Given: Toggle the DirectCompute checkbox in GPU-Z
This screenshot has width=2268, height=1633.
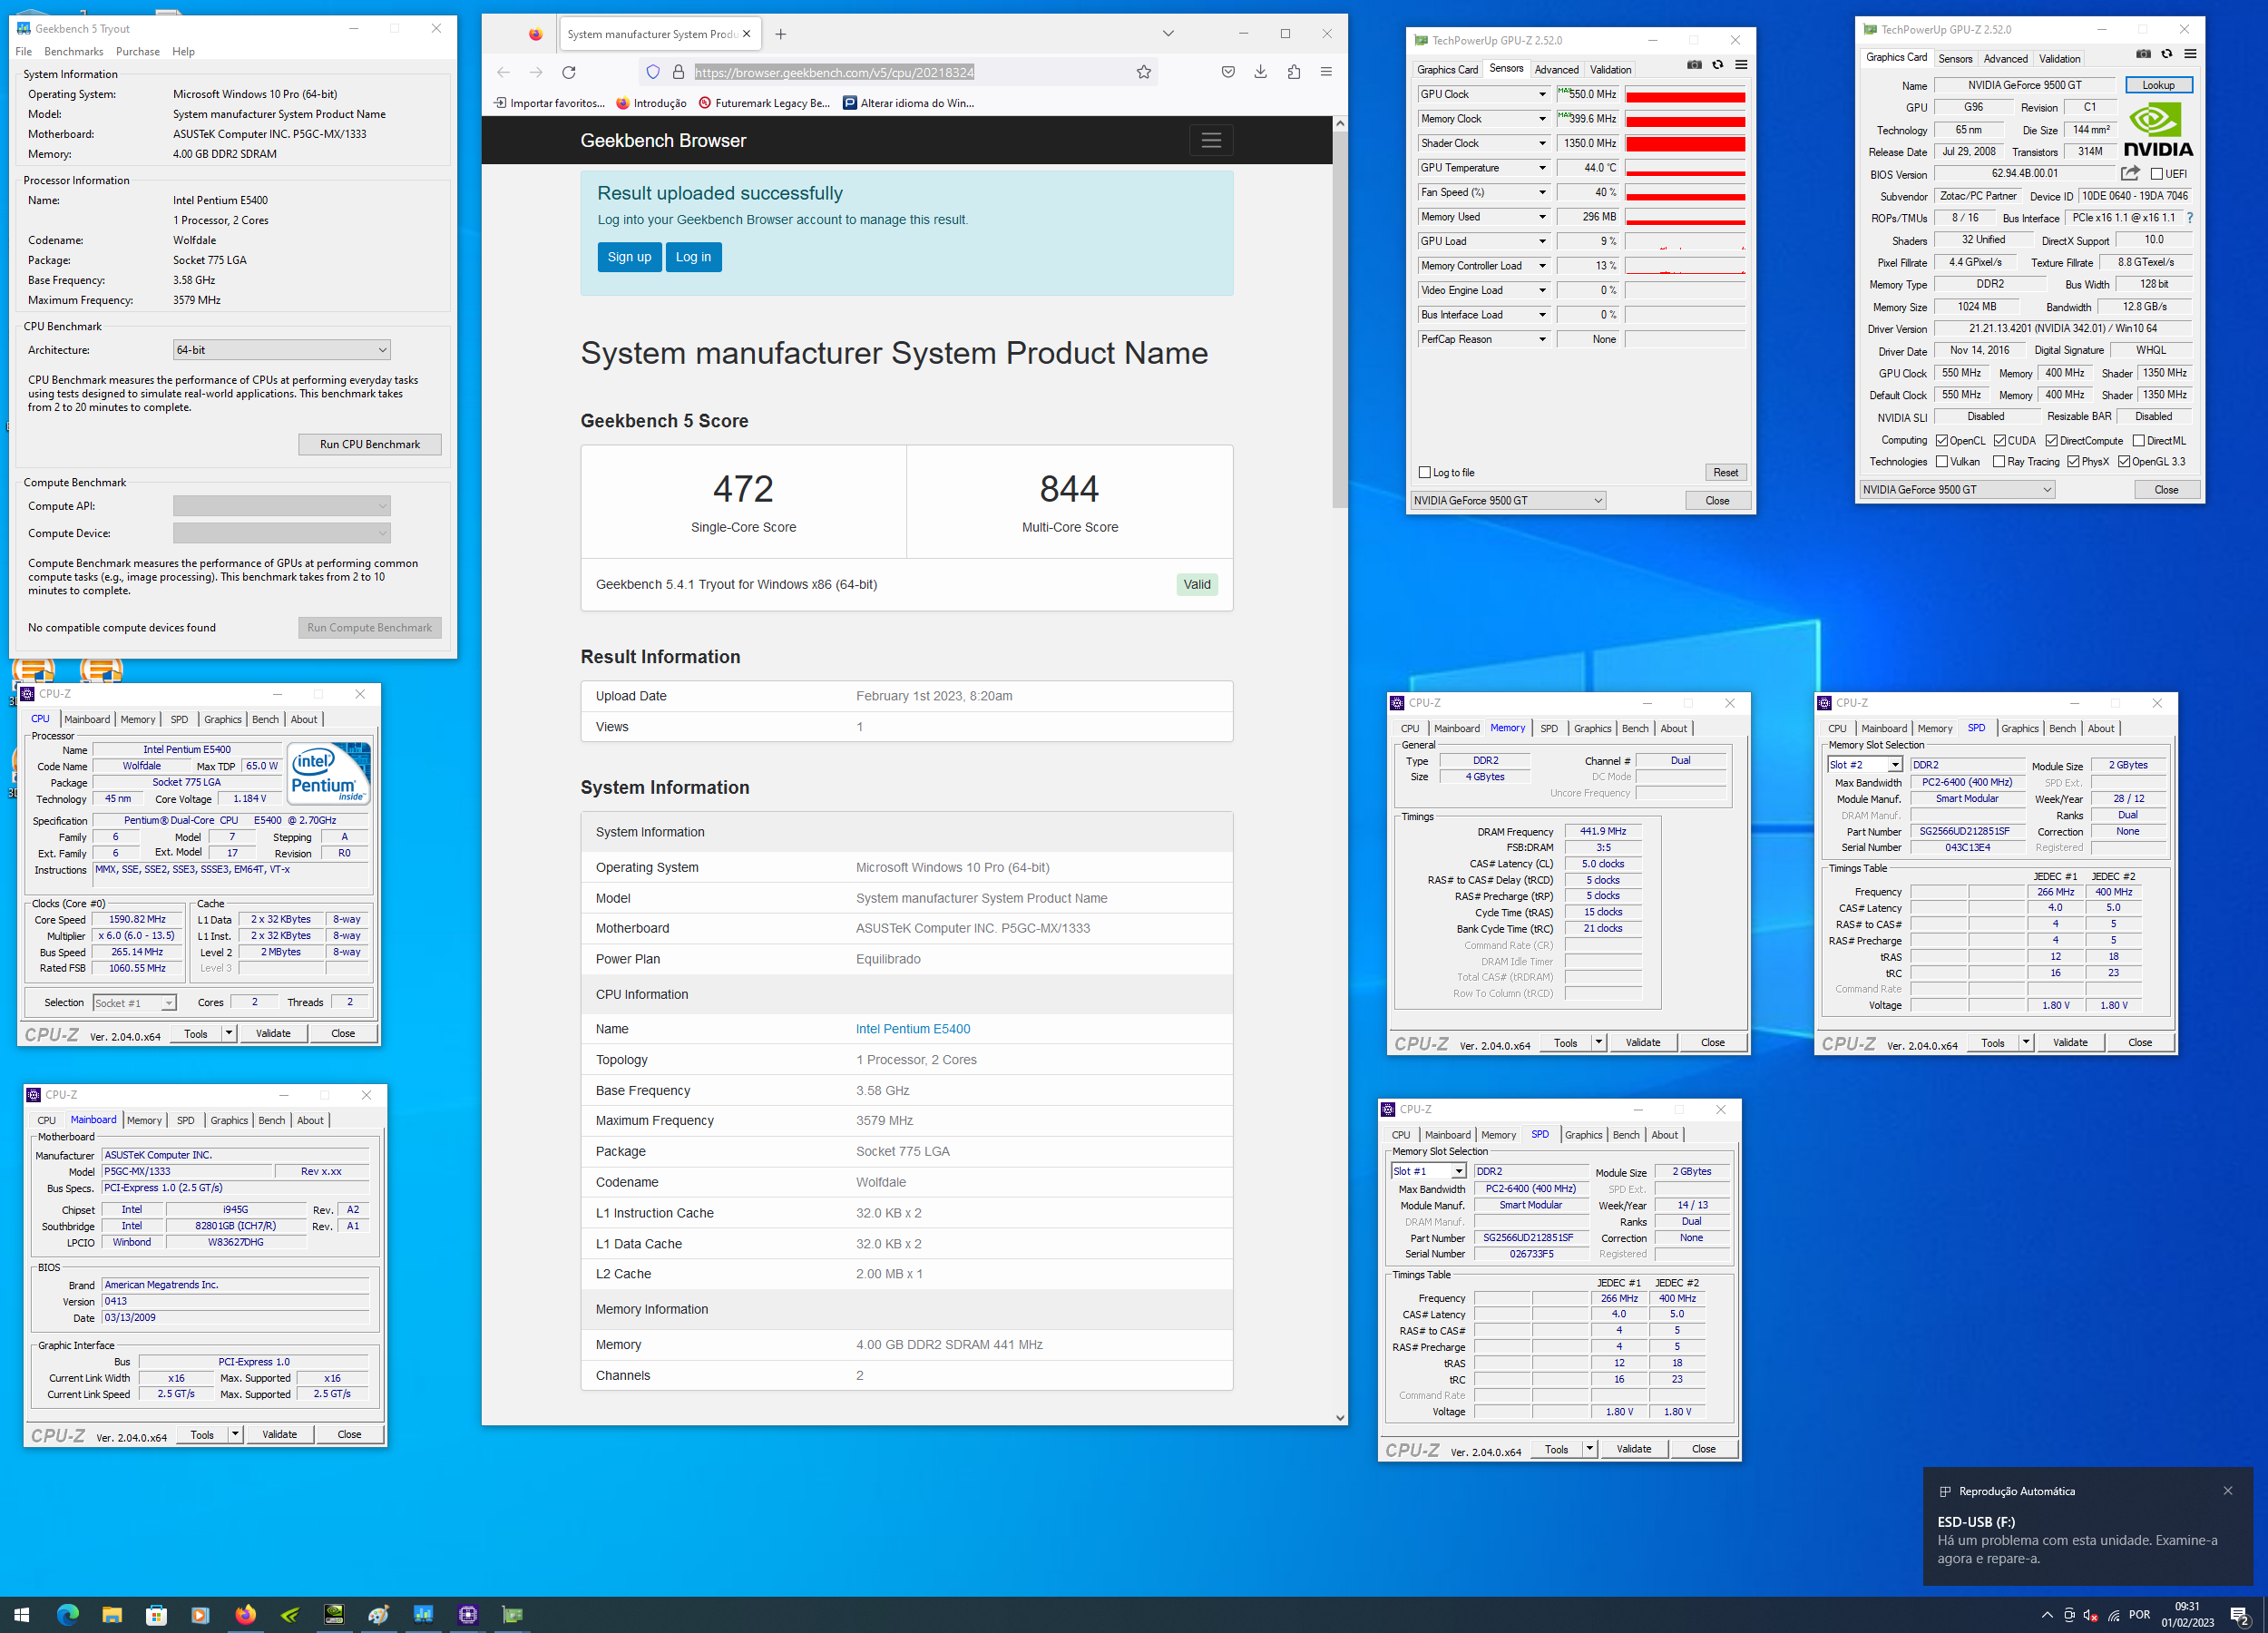Looking at the screenshot, I should pyautogui.click(x=2052, y=440).
